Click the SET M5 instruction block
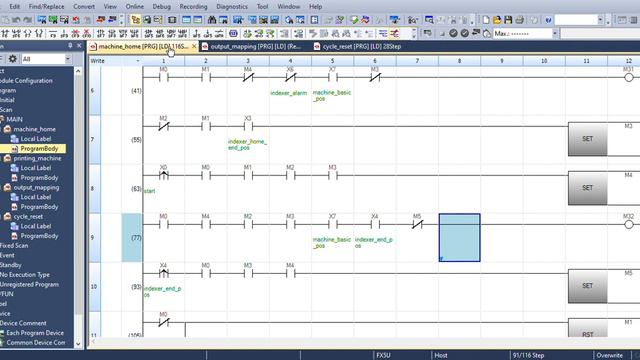 [588, 286]
